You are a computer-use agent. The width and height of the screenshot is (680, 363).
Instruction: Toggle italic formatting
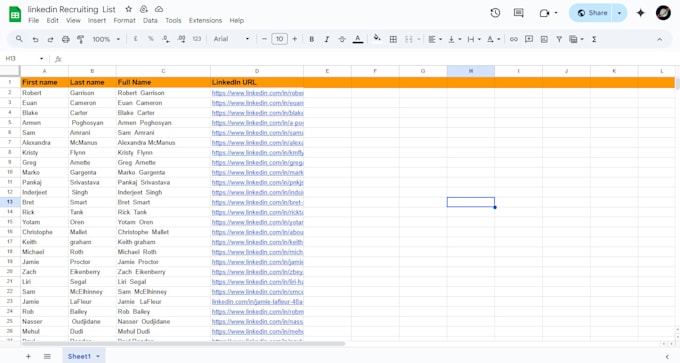click(x=327, y=39)
